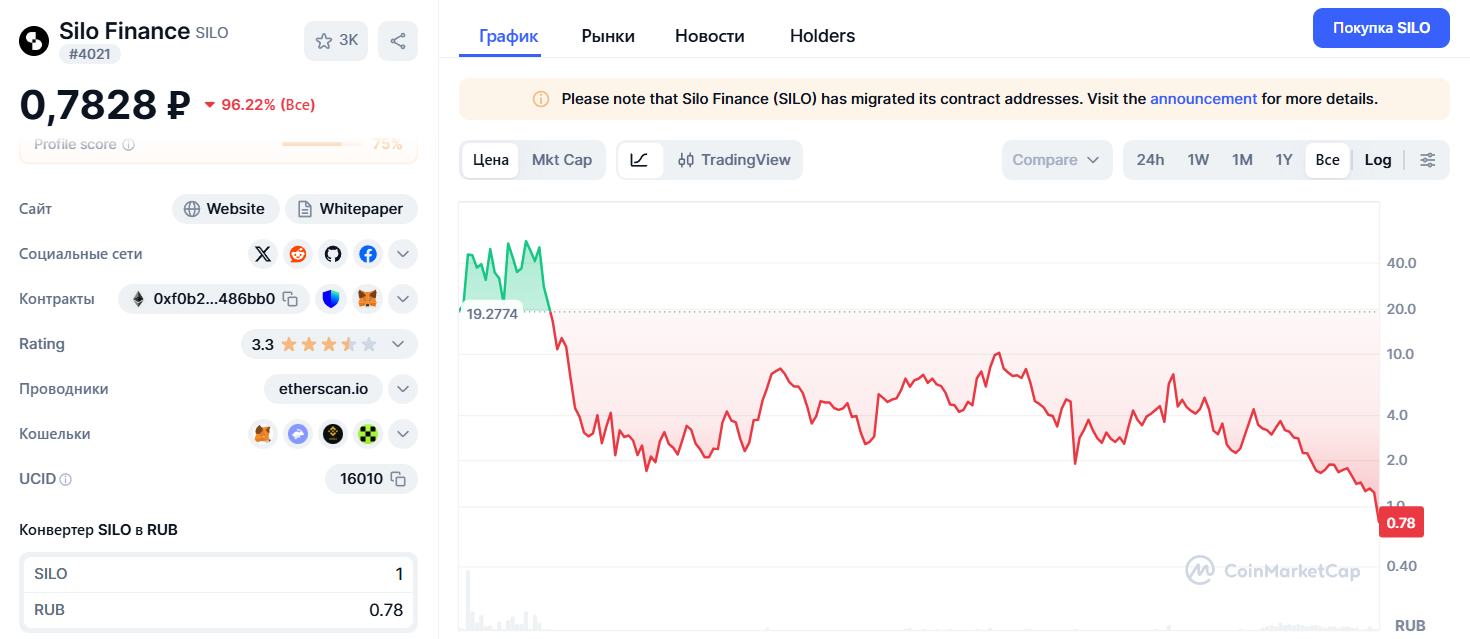Toggle Log scale on the chart
The width and height of the screenshot is (1470, 639).
coord(1378,160)
